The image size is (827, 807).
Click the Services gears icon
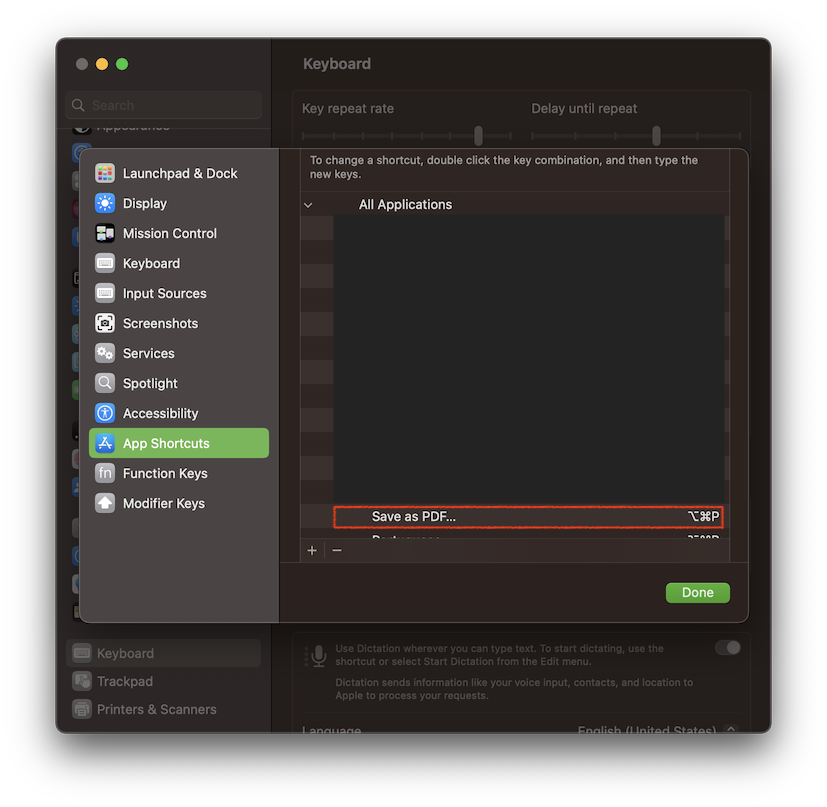point(105,353)
